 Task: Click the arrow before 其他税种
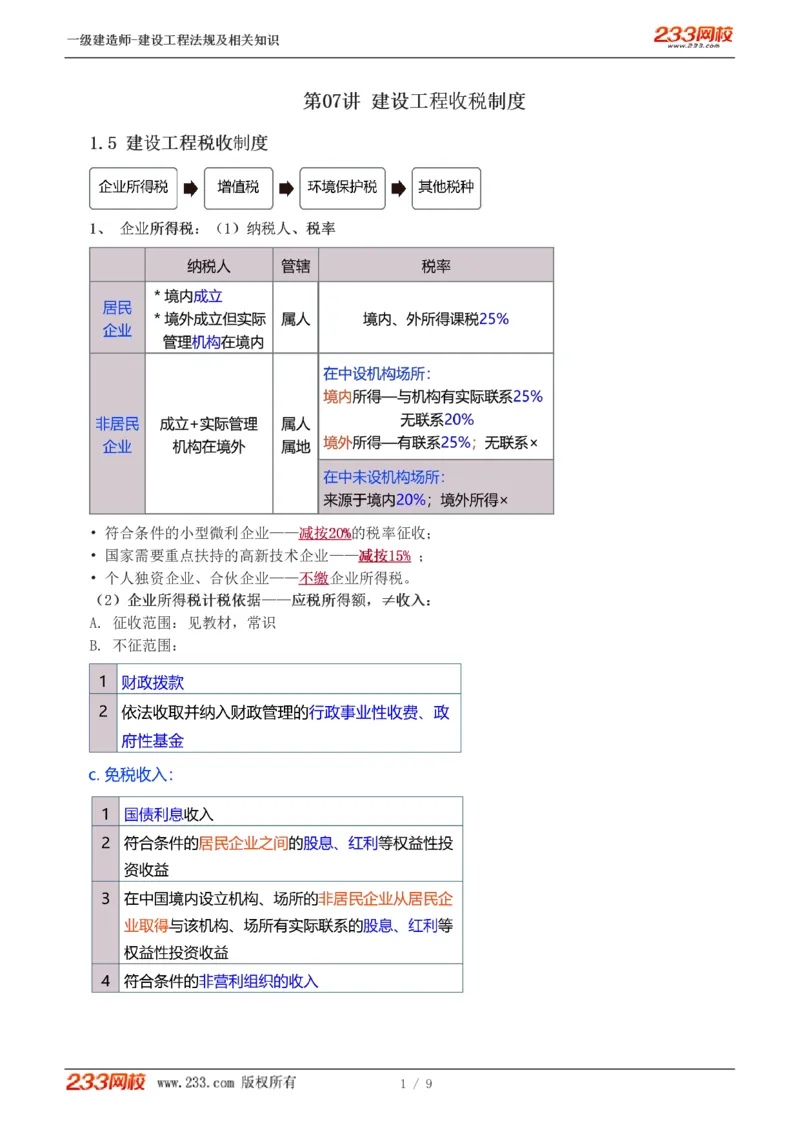click(398, 188)
